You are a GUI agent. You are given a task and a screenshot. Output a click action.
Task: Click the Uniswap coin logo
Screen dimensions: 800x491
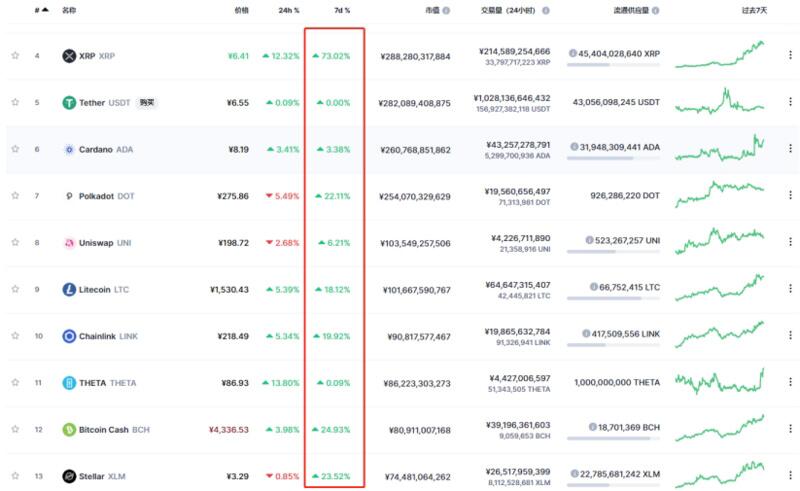point(69,243)
